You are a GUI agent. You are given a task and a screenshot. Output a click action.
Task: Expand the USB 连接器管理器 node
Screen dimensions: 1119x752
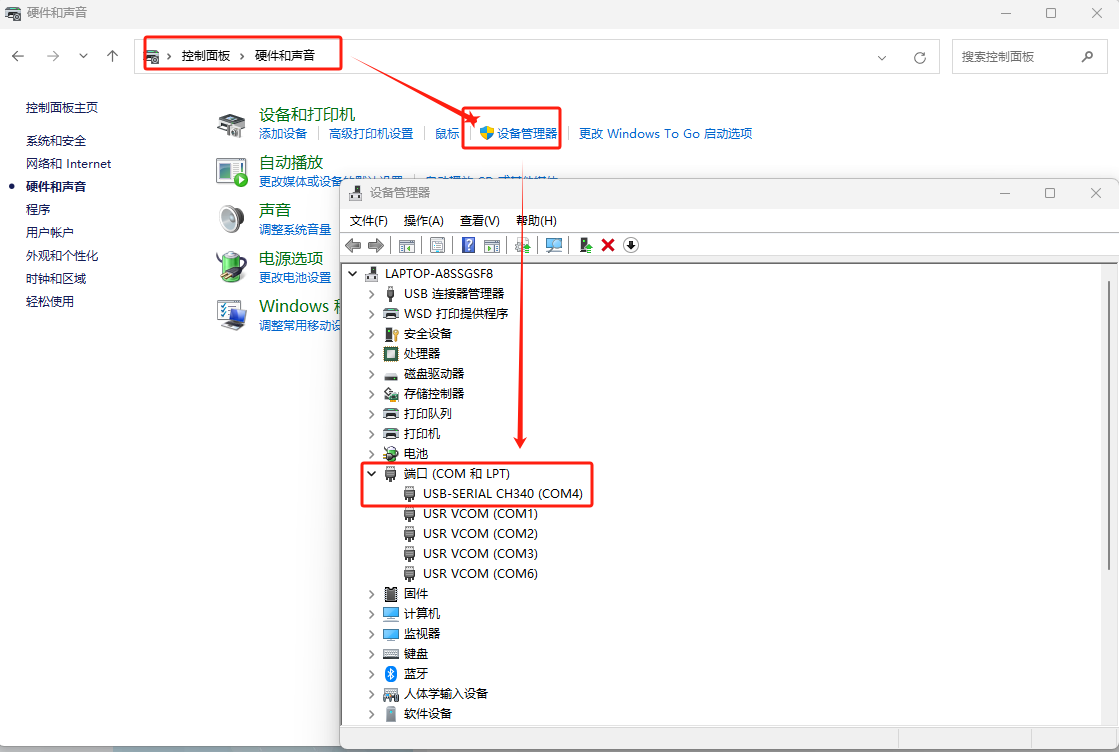[x=372, y=294]
